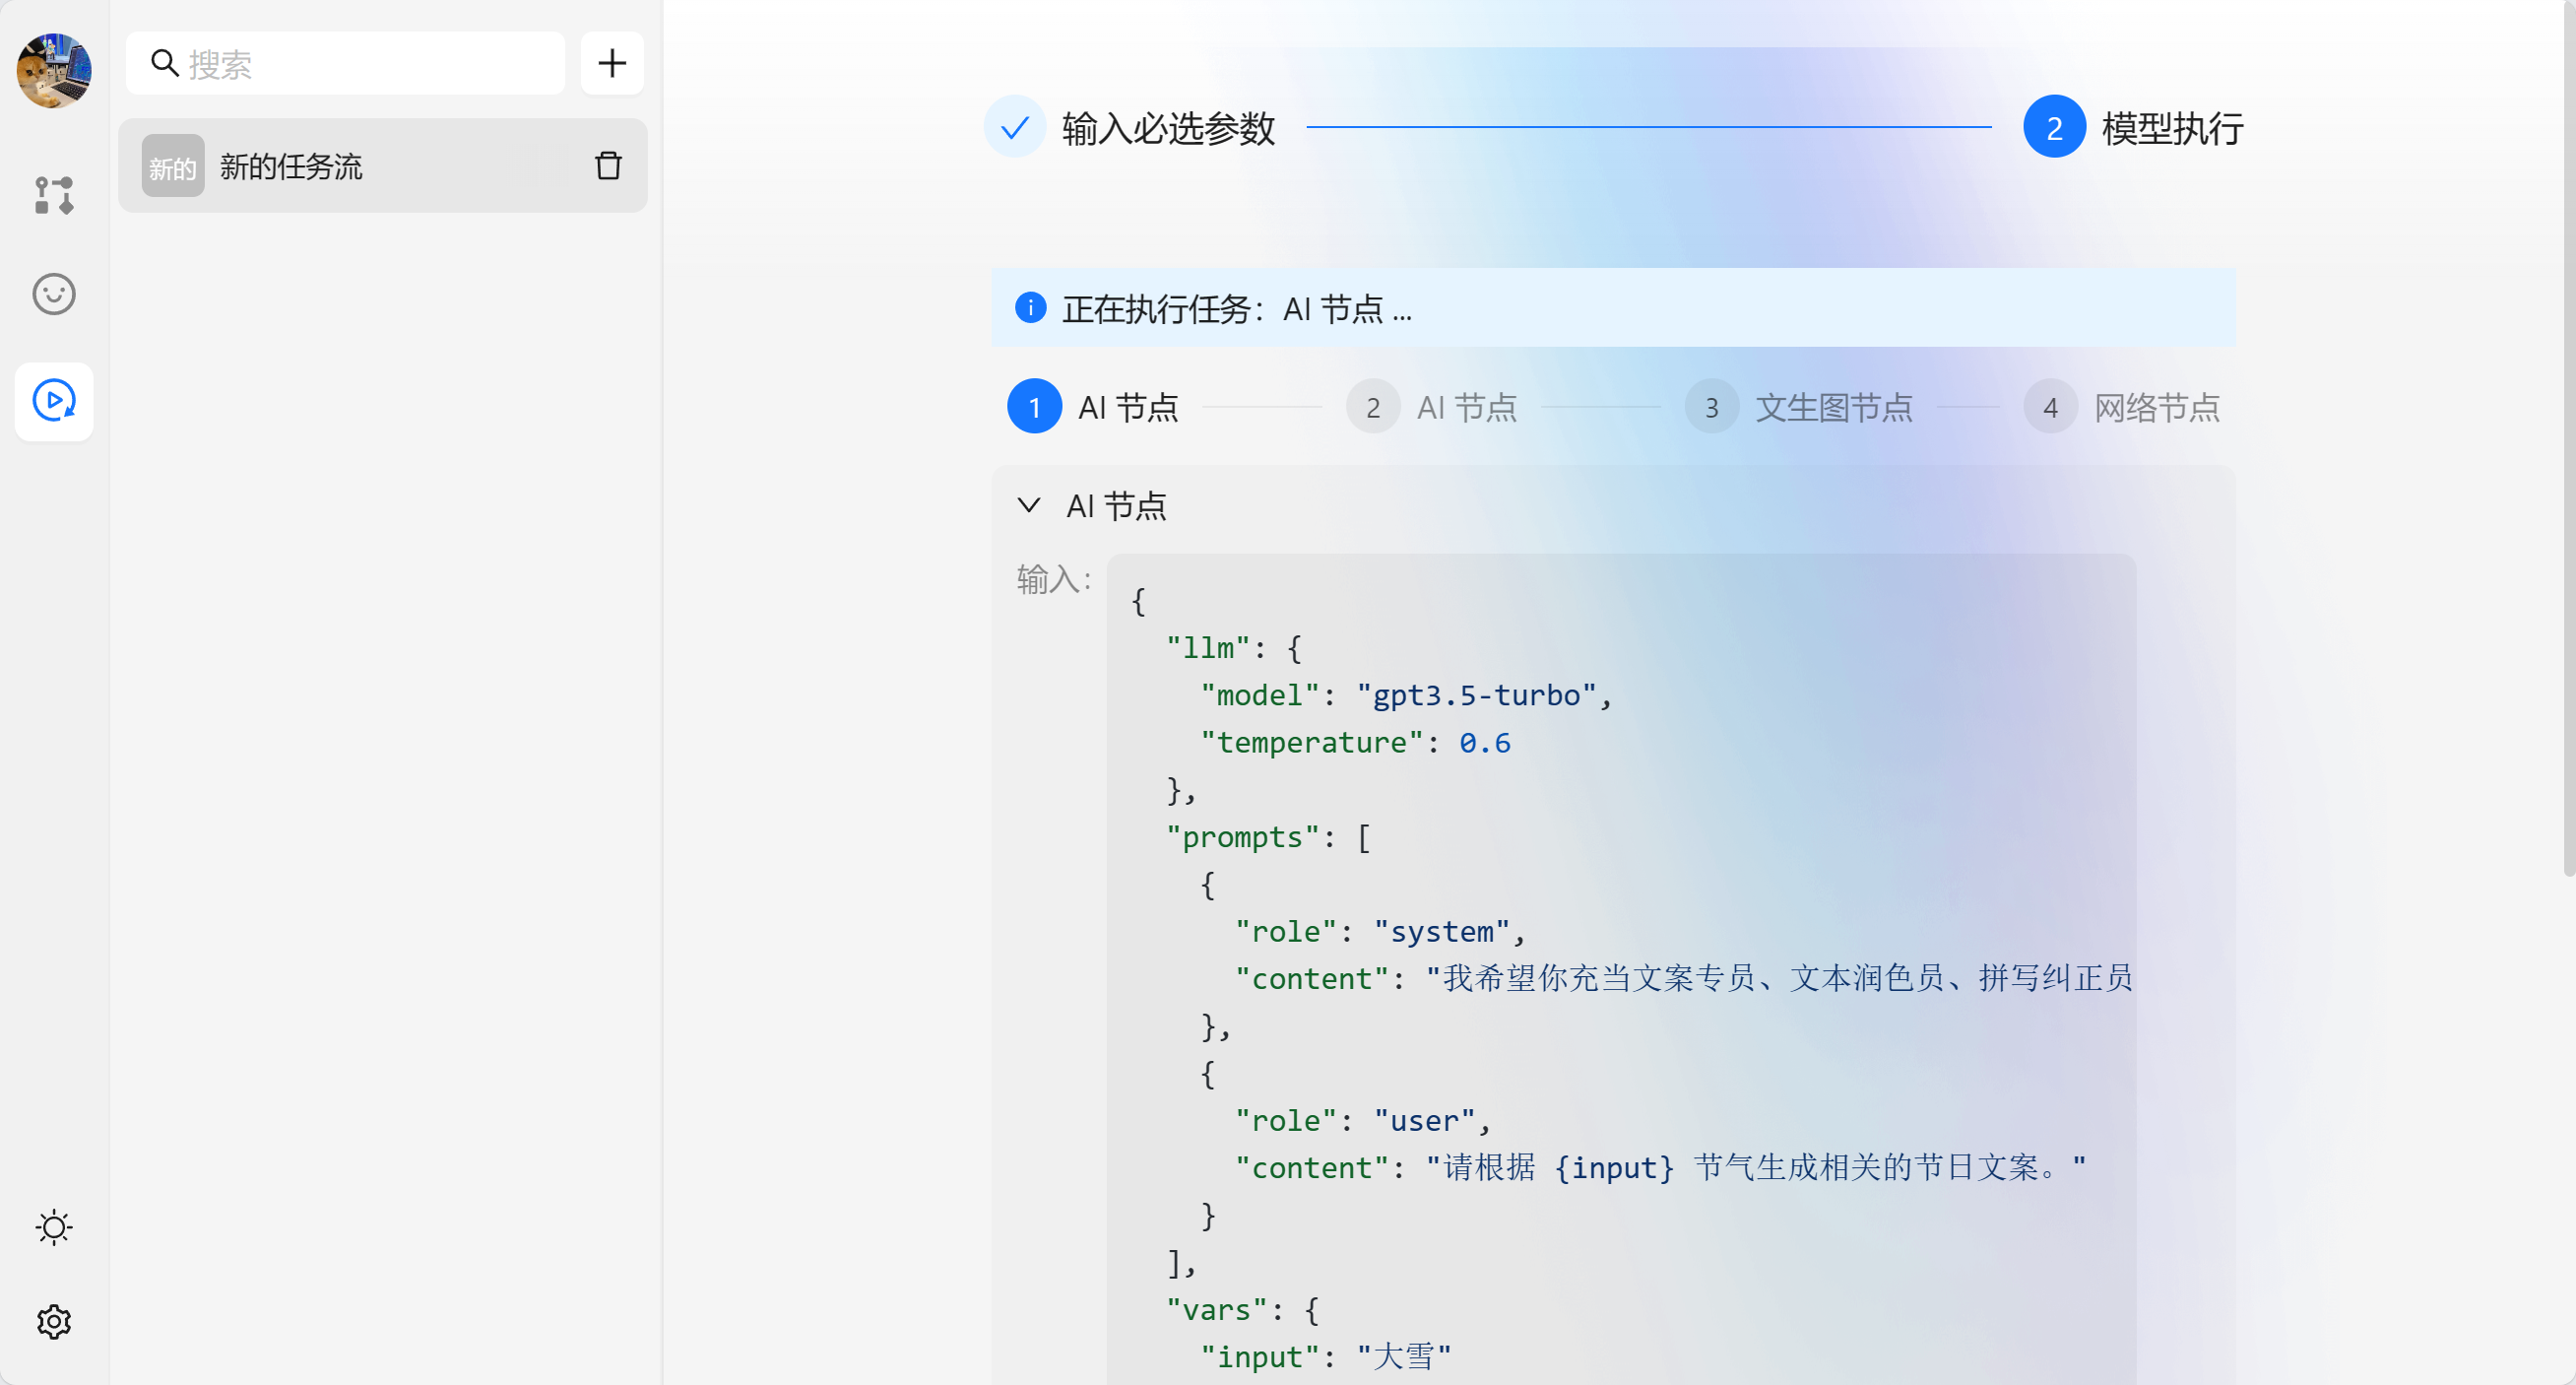This screenshot has width=2576, height=1385.
Task: Open the workflow editor sidebar icon
Action: click(54, 195)
